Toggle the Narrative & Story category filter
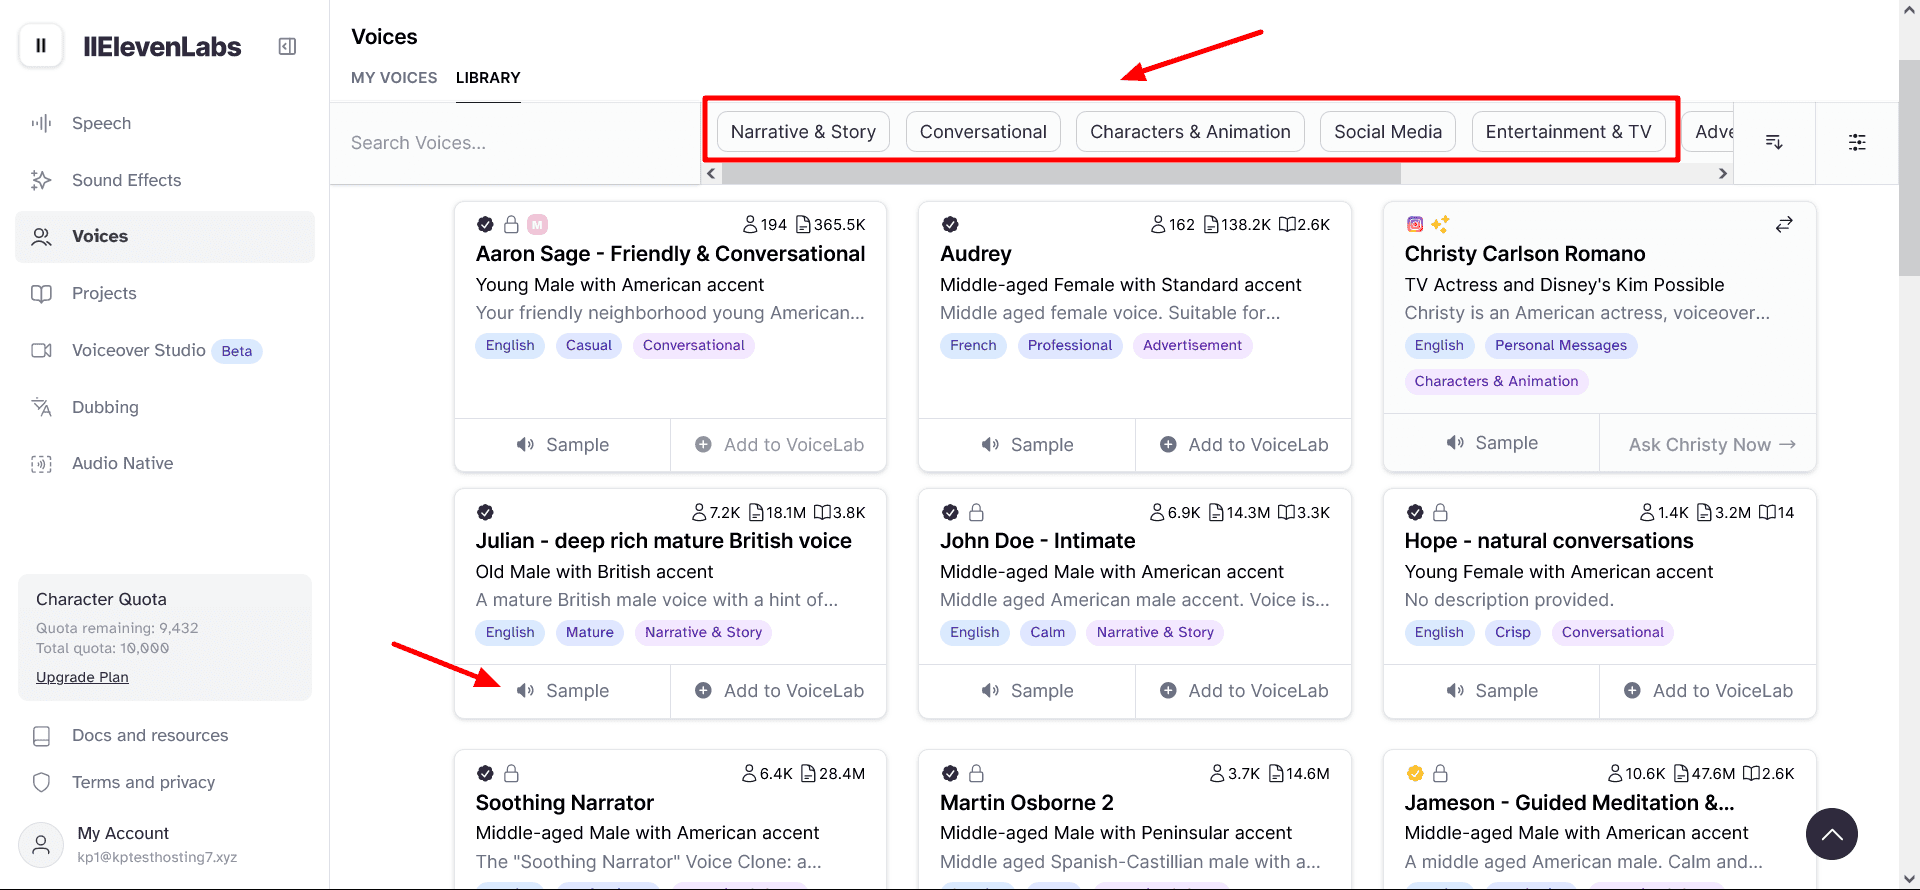The height and width of the screenshot is (890, 1920). [803, 132]
